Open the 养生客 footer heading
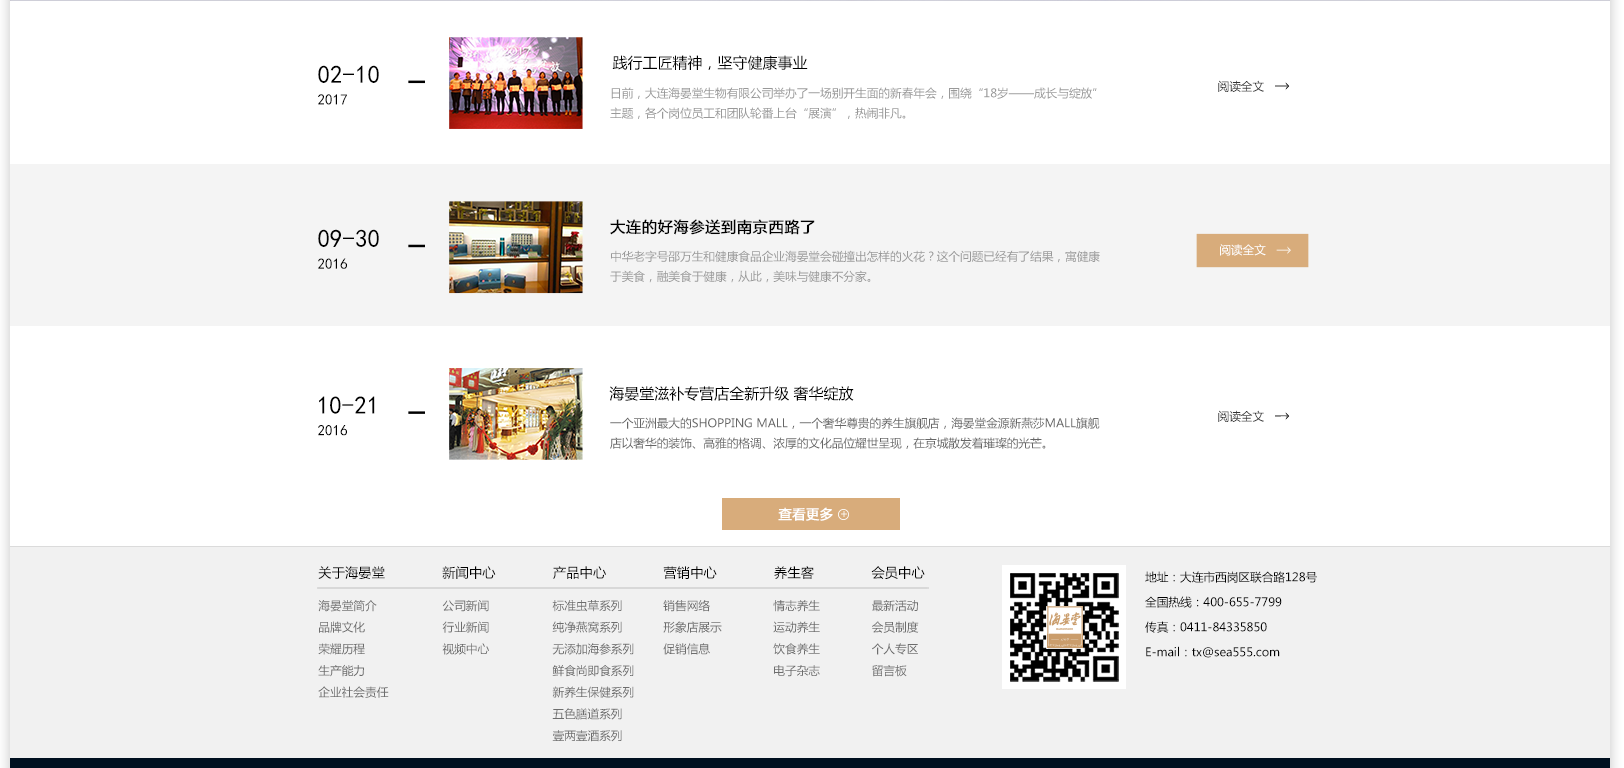This screenshot has width=1624, height=768. 793,573
